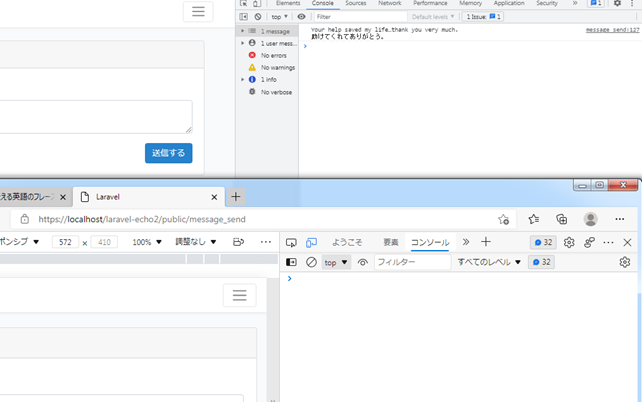Viewport: 642px width, 402px height.
Task: Open the Application tab
Action: (509, 3)
